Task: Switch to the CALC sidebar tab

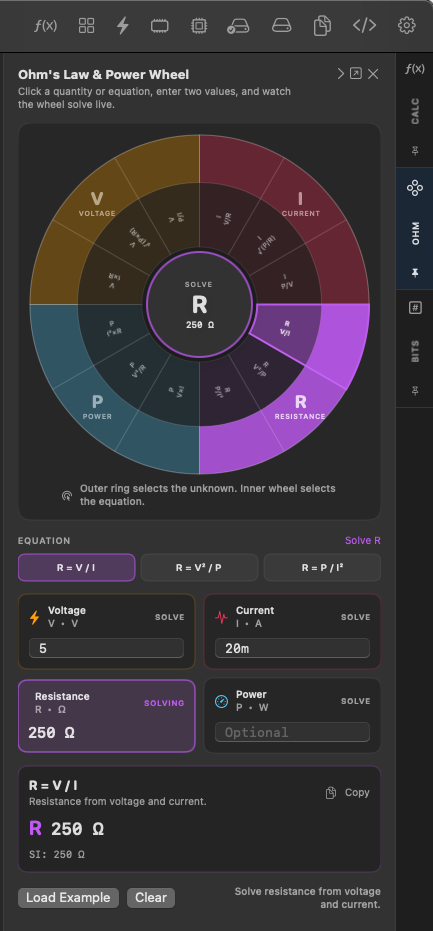Action: 415,111
